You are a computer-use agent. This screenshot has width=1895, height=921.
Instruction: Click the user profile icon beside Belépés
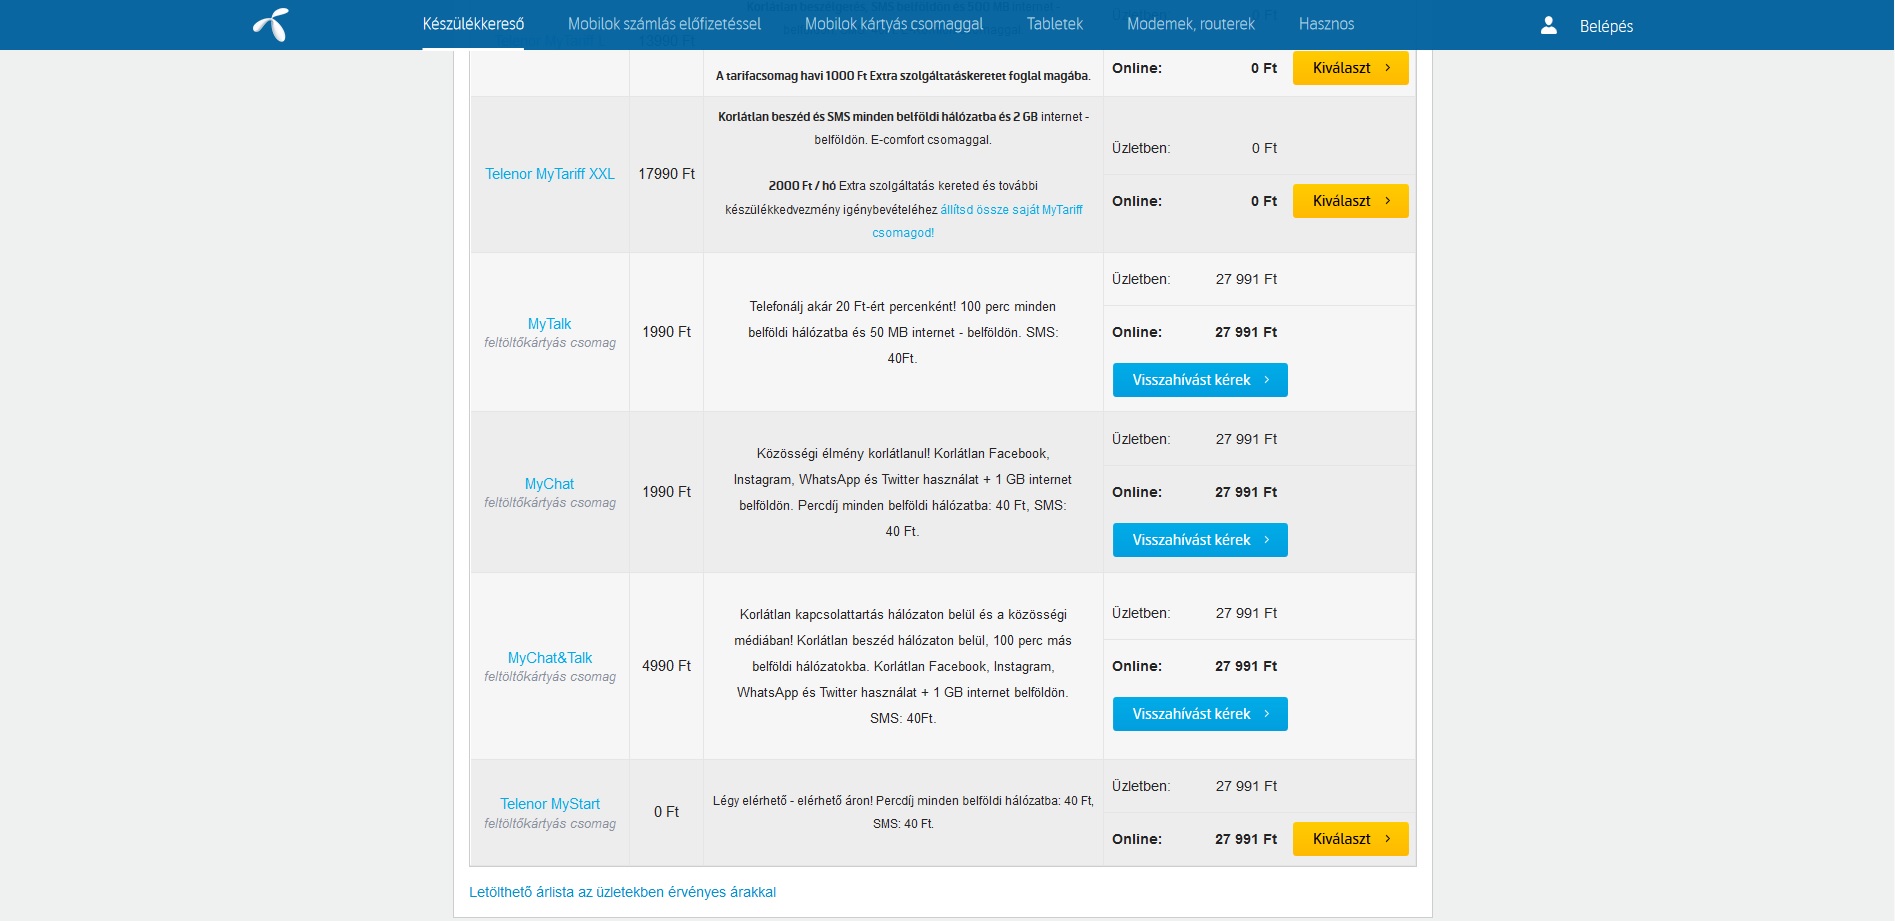pyautogui.click(x=1549, y=25)
